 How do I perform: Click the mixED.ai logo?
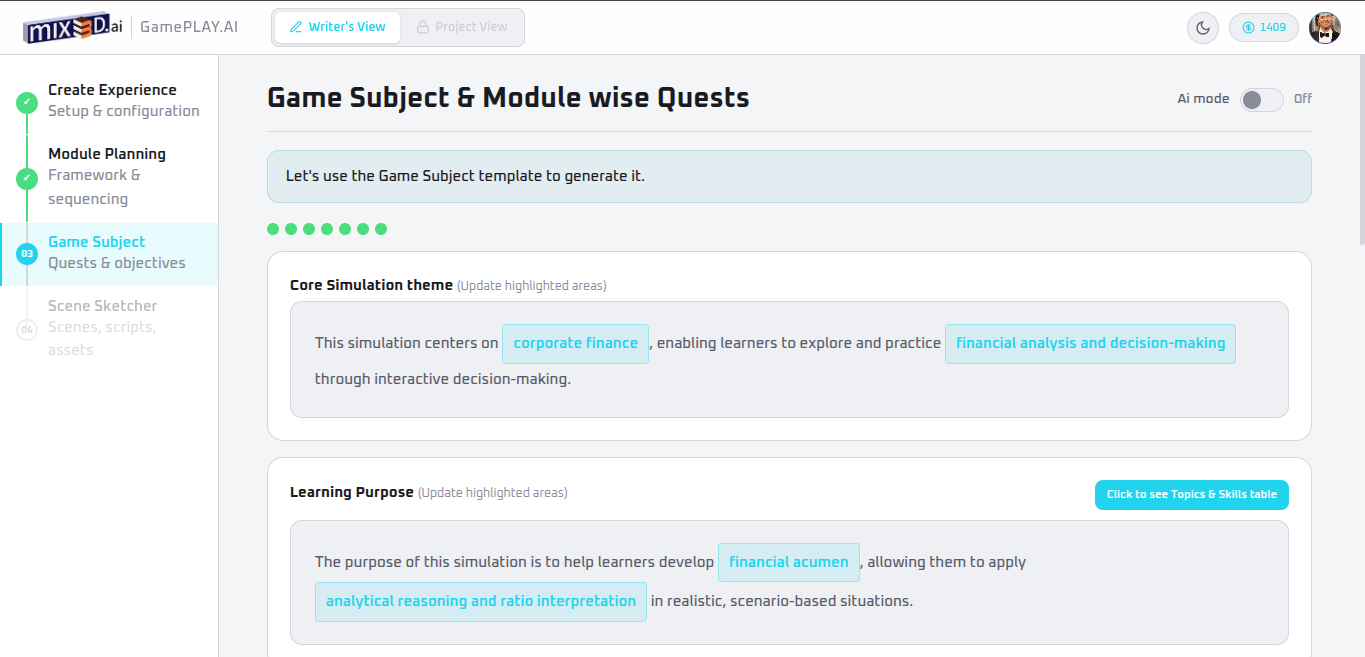click(73, 27)
